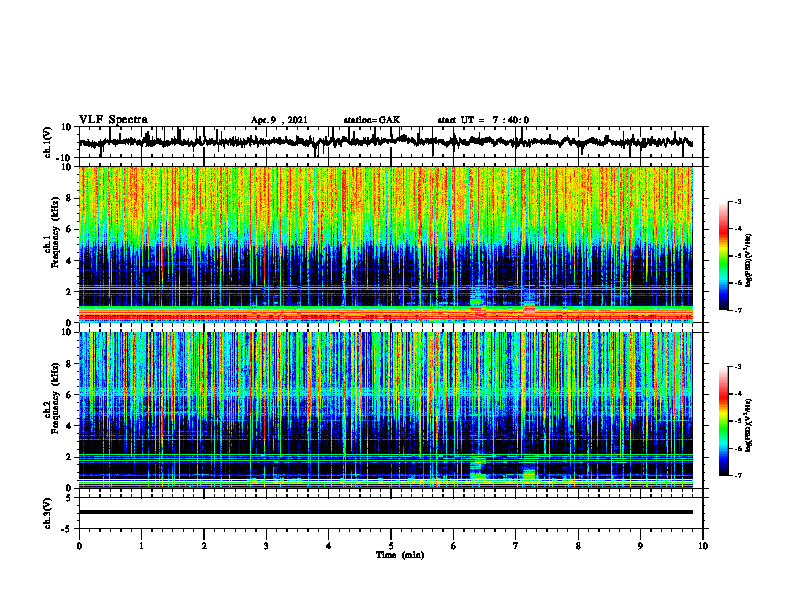Select the "start UT = 7:40:0" label
Screen dimensions: 792x612
[483, 120]
